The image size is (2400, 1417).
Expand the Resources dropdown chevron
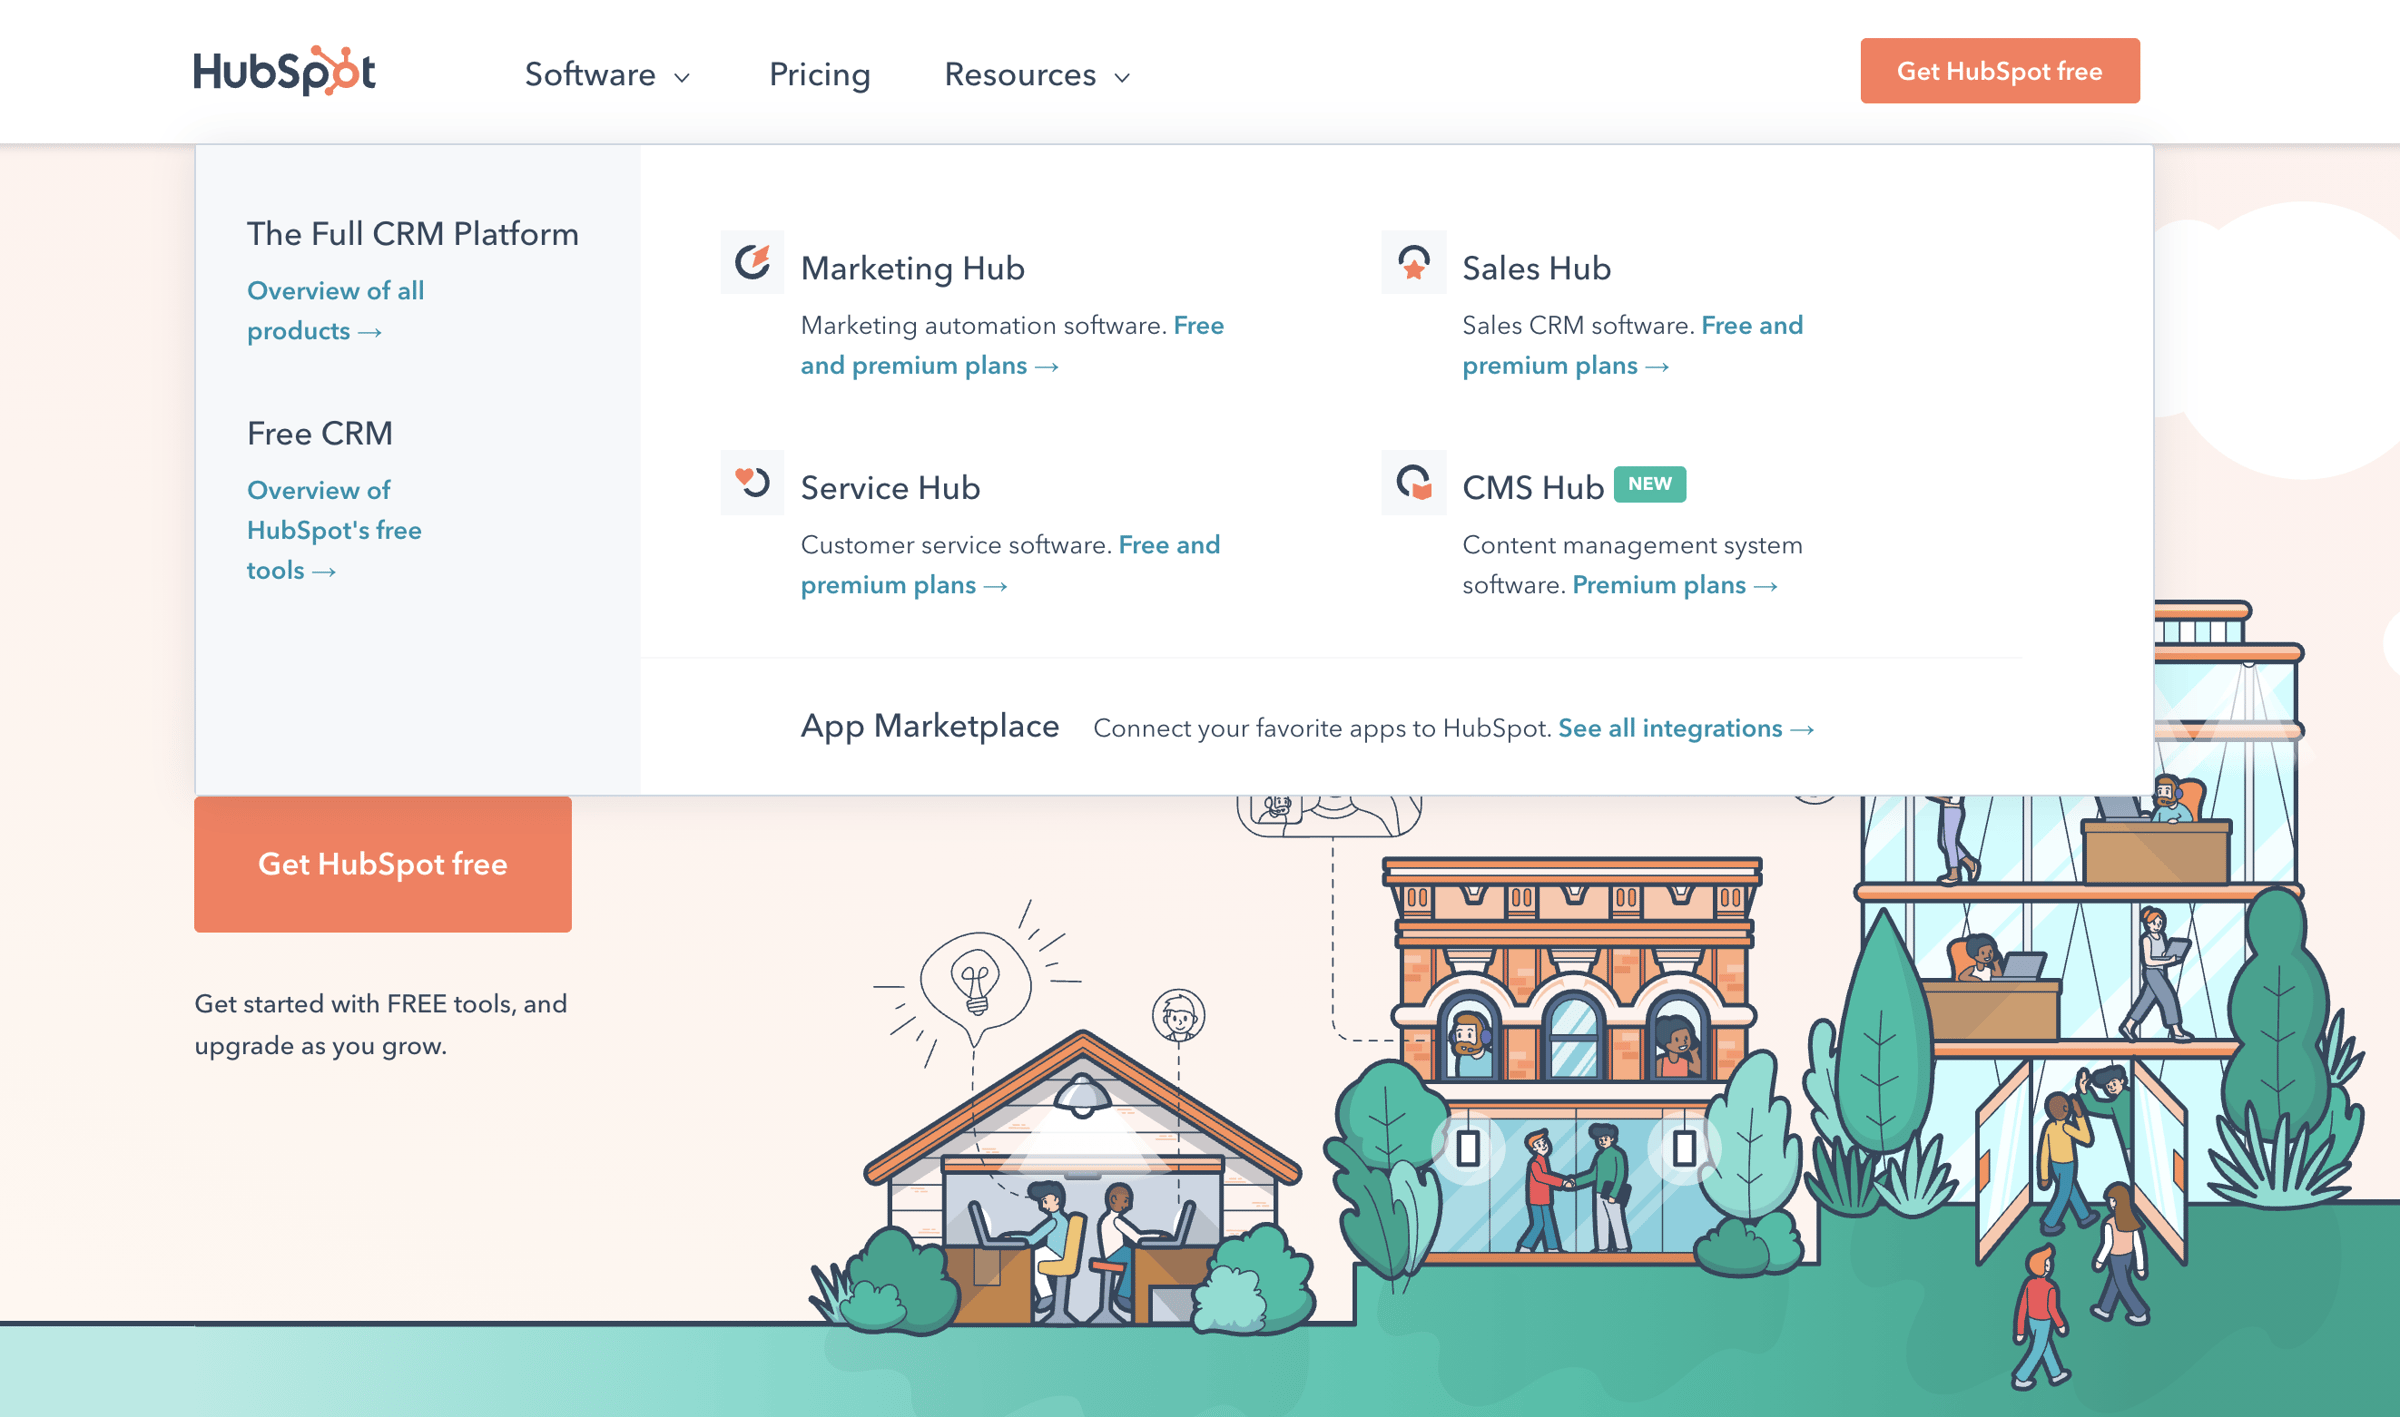click(x=1122, y=77)
